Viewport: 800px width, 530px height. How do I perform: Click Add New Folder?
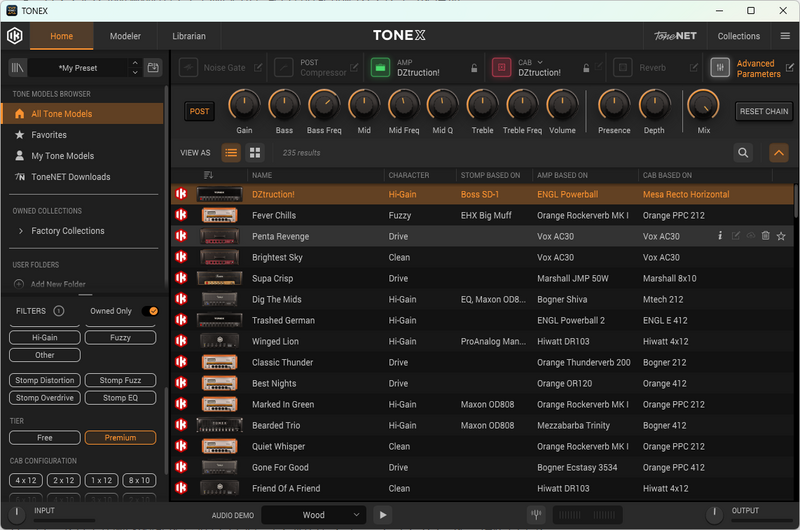[50, 284]
